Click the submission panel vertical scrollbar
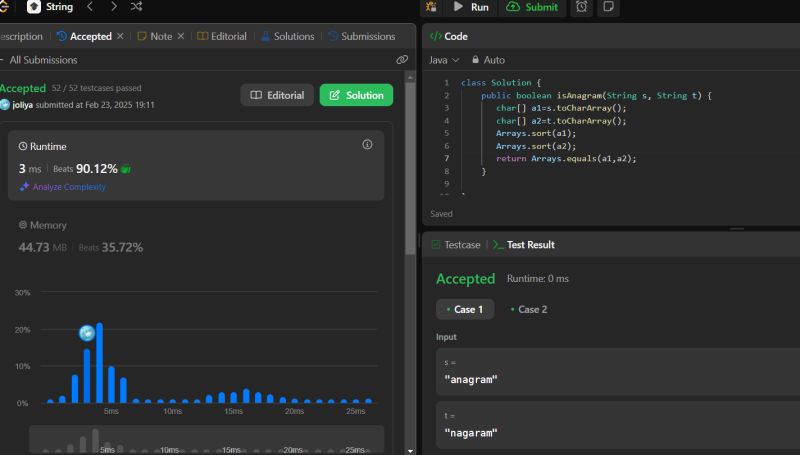This screenshot has height=455, width=800. coord(410,168)
